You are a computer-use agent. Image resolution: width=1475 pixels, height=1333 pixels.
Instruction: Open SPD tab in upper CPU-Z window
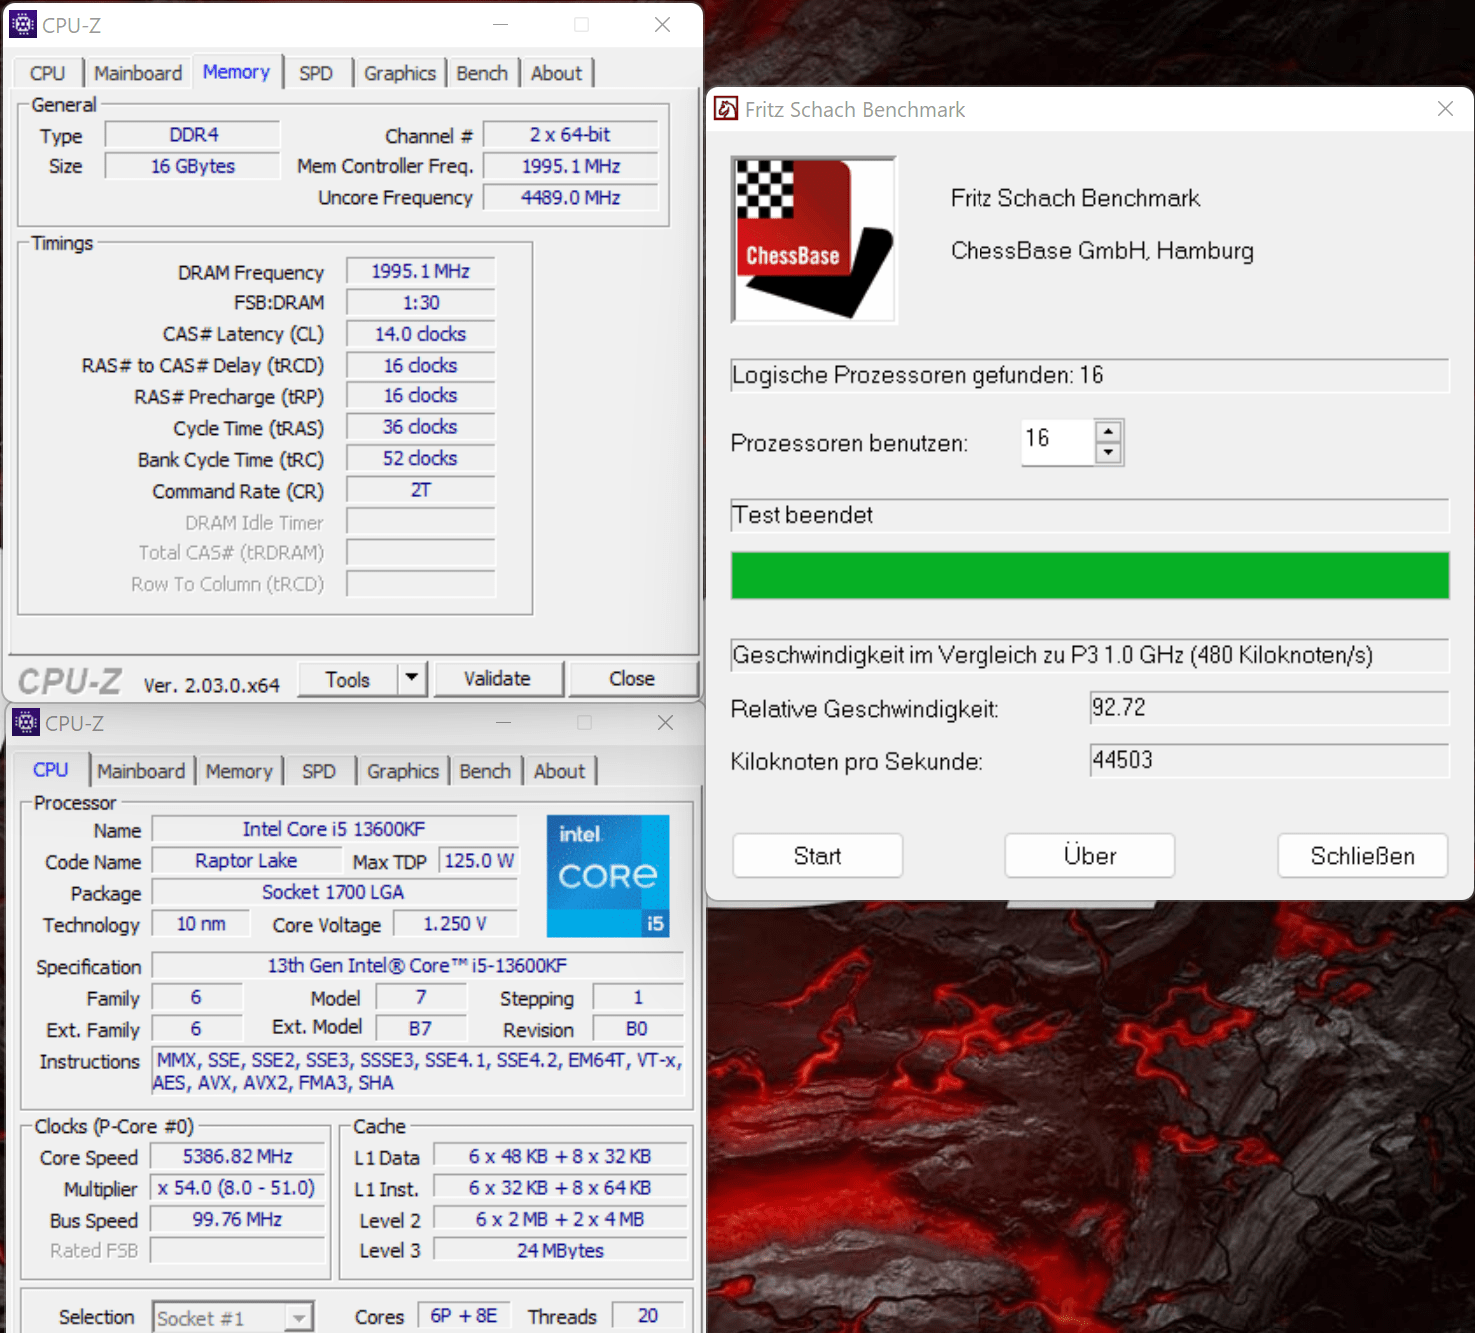click(316, 73)
